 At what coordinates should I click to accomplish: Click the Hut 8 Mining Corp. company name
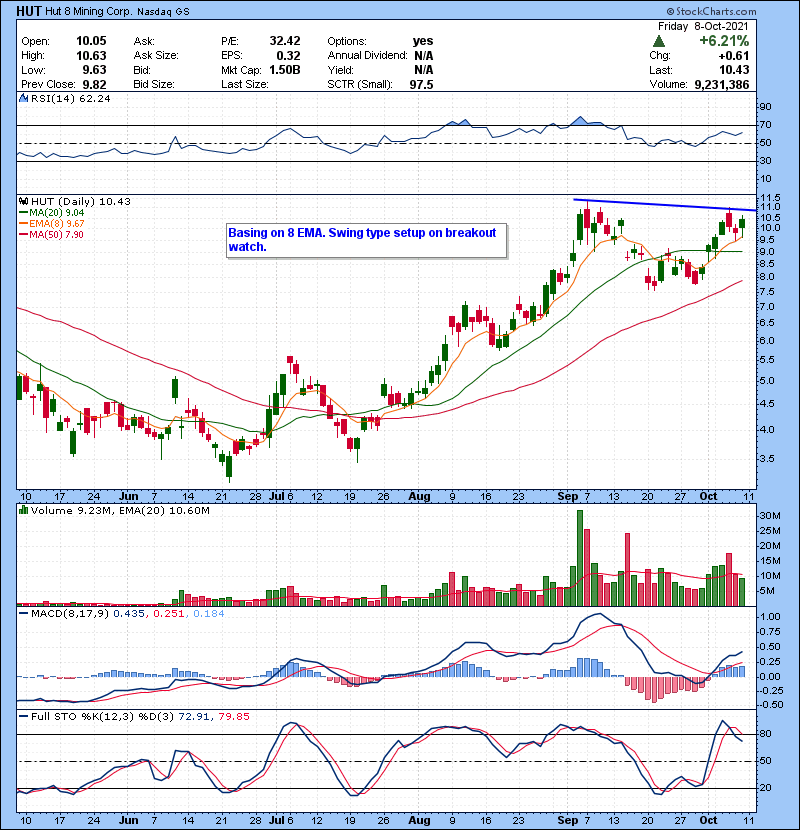88,12
